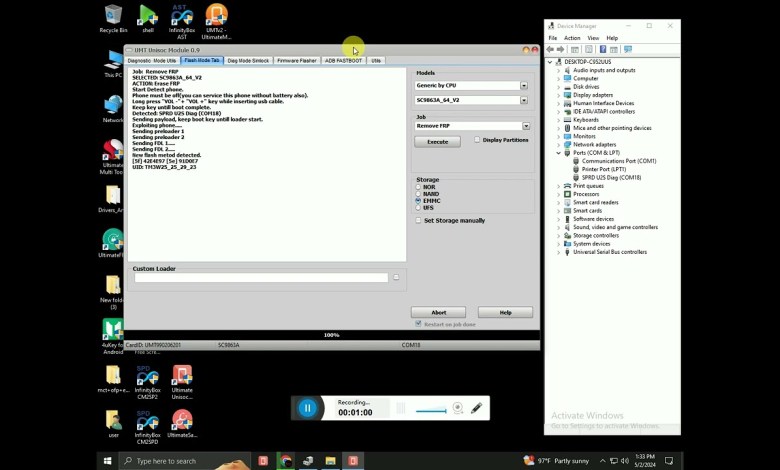Click Back arrow in Device Manager toolbar
The image size is (780, 470).
[x=550, y=49]
